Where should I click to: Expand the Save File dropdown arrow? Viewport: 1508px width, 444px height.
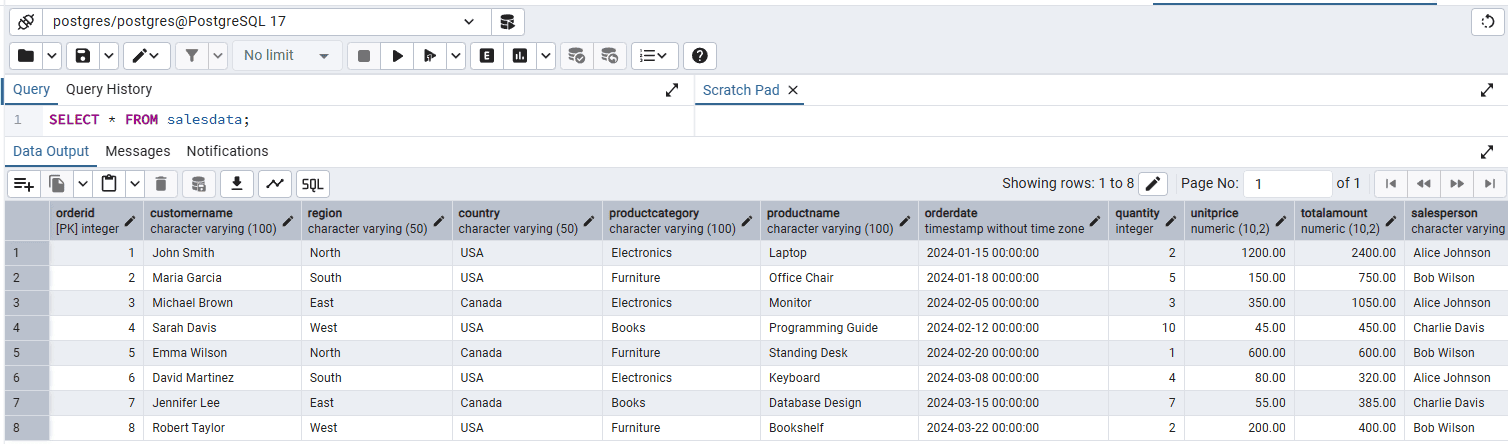pyautogui.click(x=110, y=56)
